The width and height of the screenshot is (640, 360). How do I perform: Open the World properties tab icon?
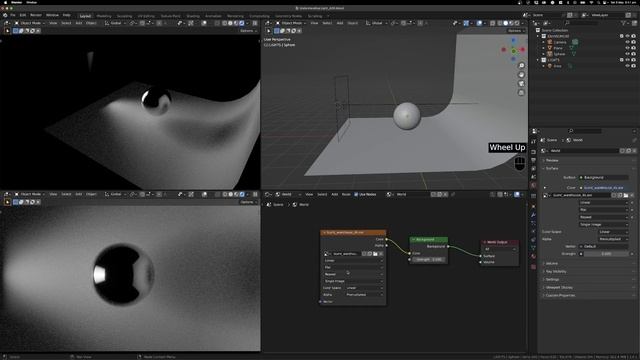533,185
